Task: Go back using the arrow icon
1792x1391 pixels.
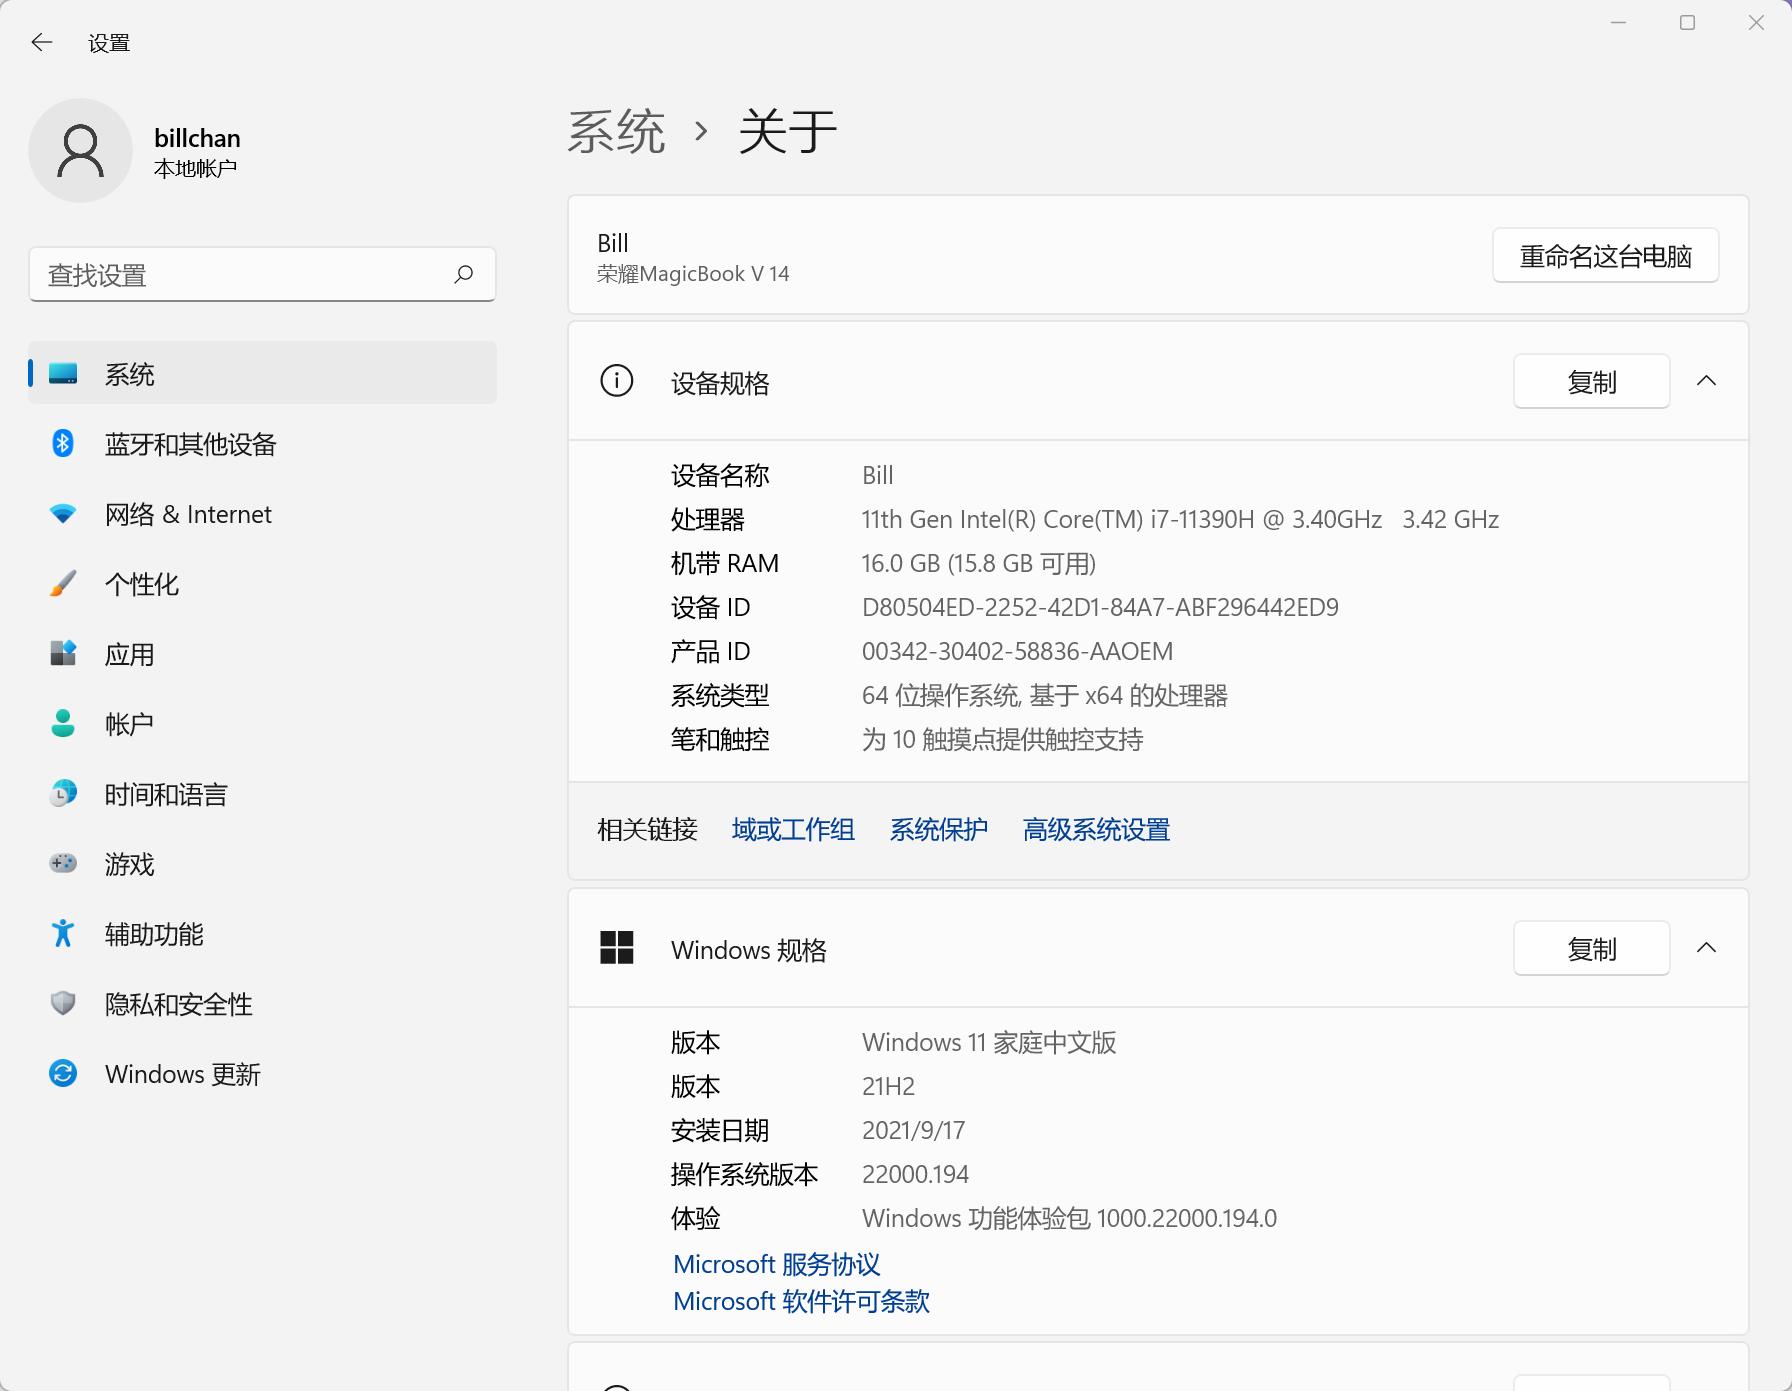Action: [41, 42]
